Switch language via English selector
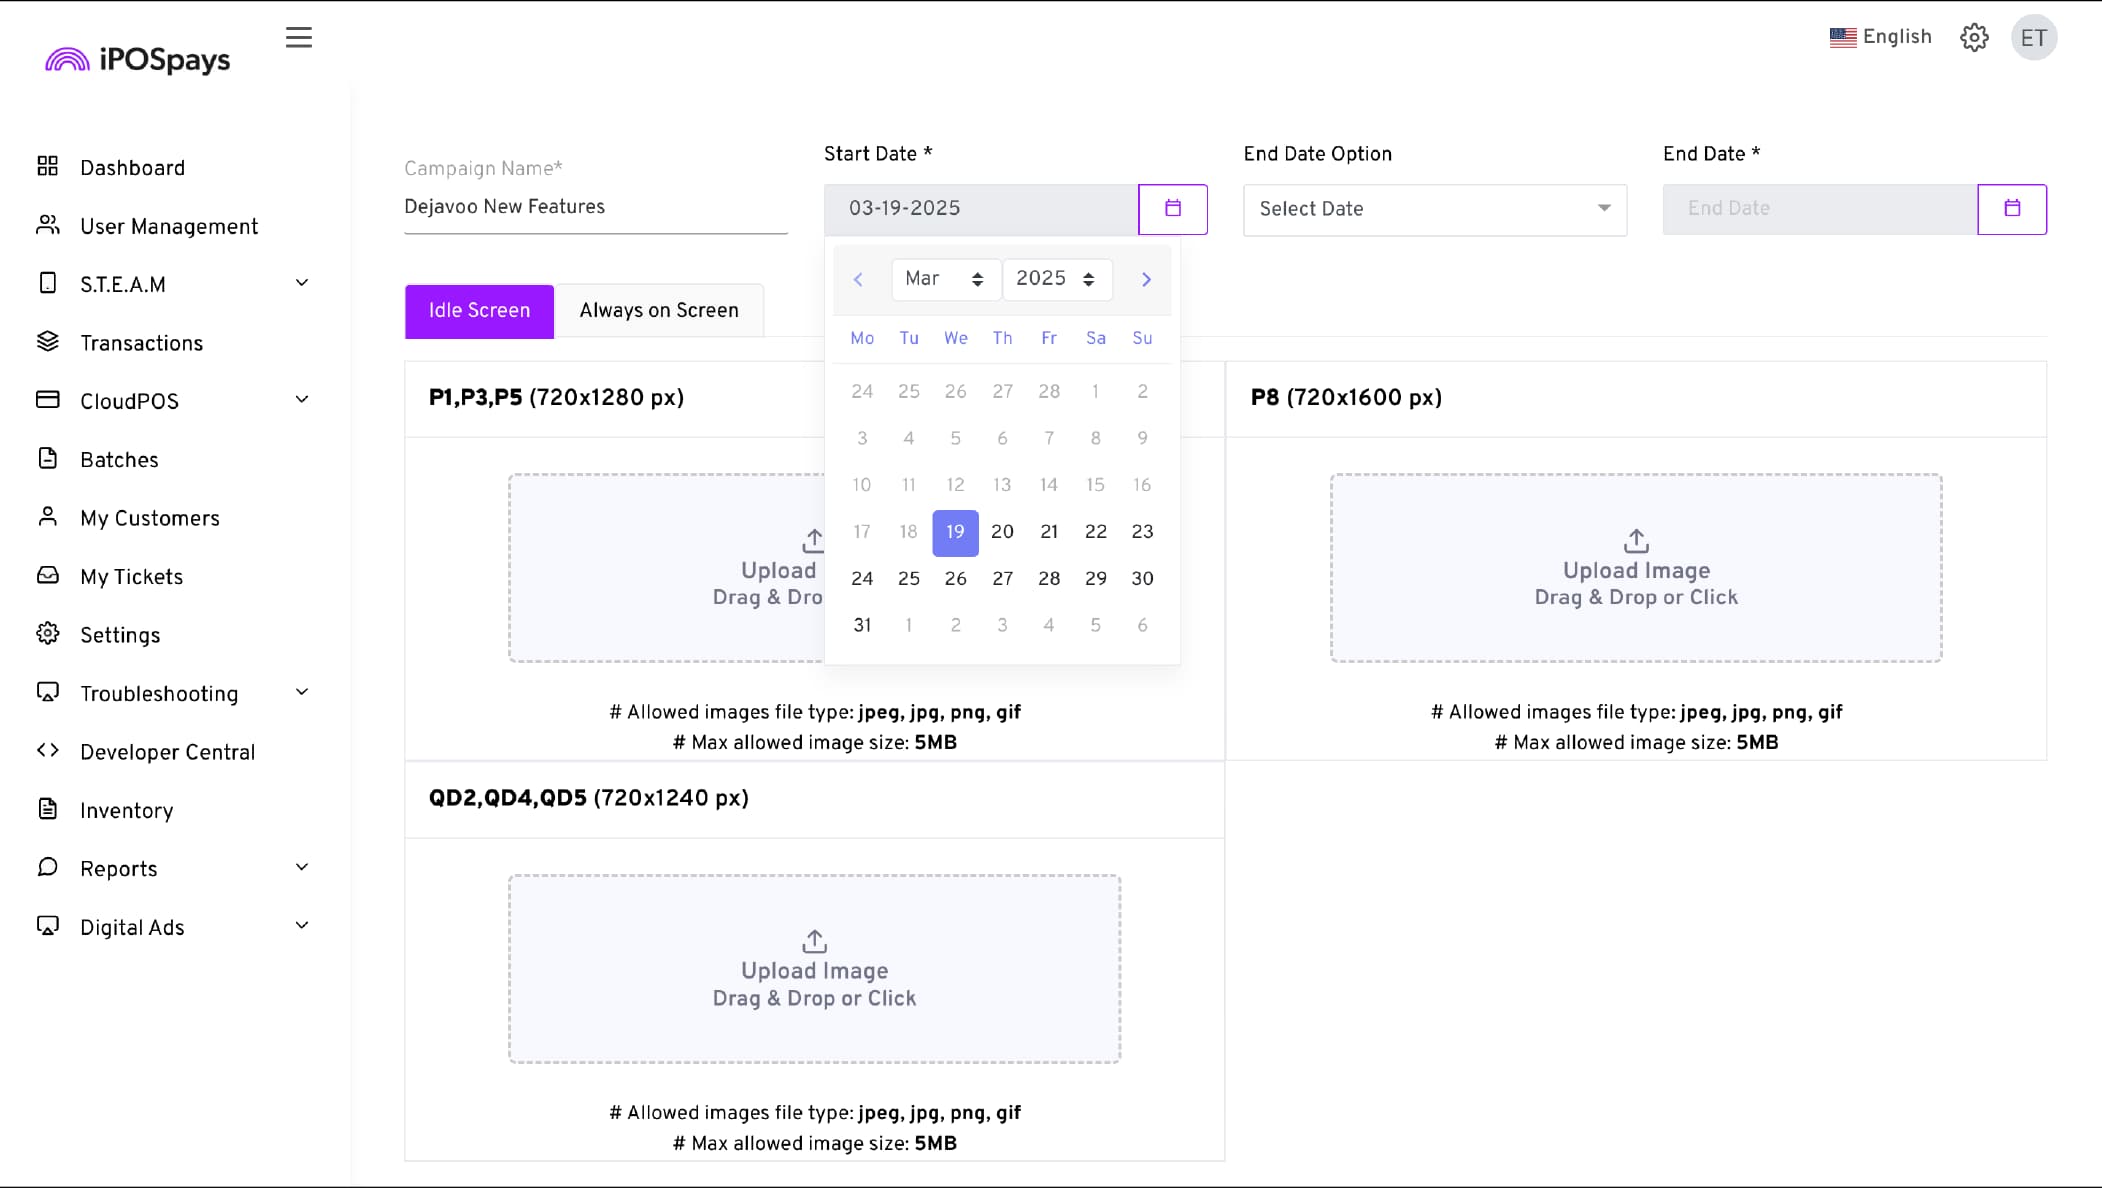 coord(1880,37)
